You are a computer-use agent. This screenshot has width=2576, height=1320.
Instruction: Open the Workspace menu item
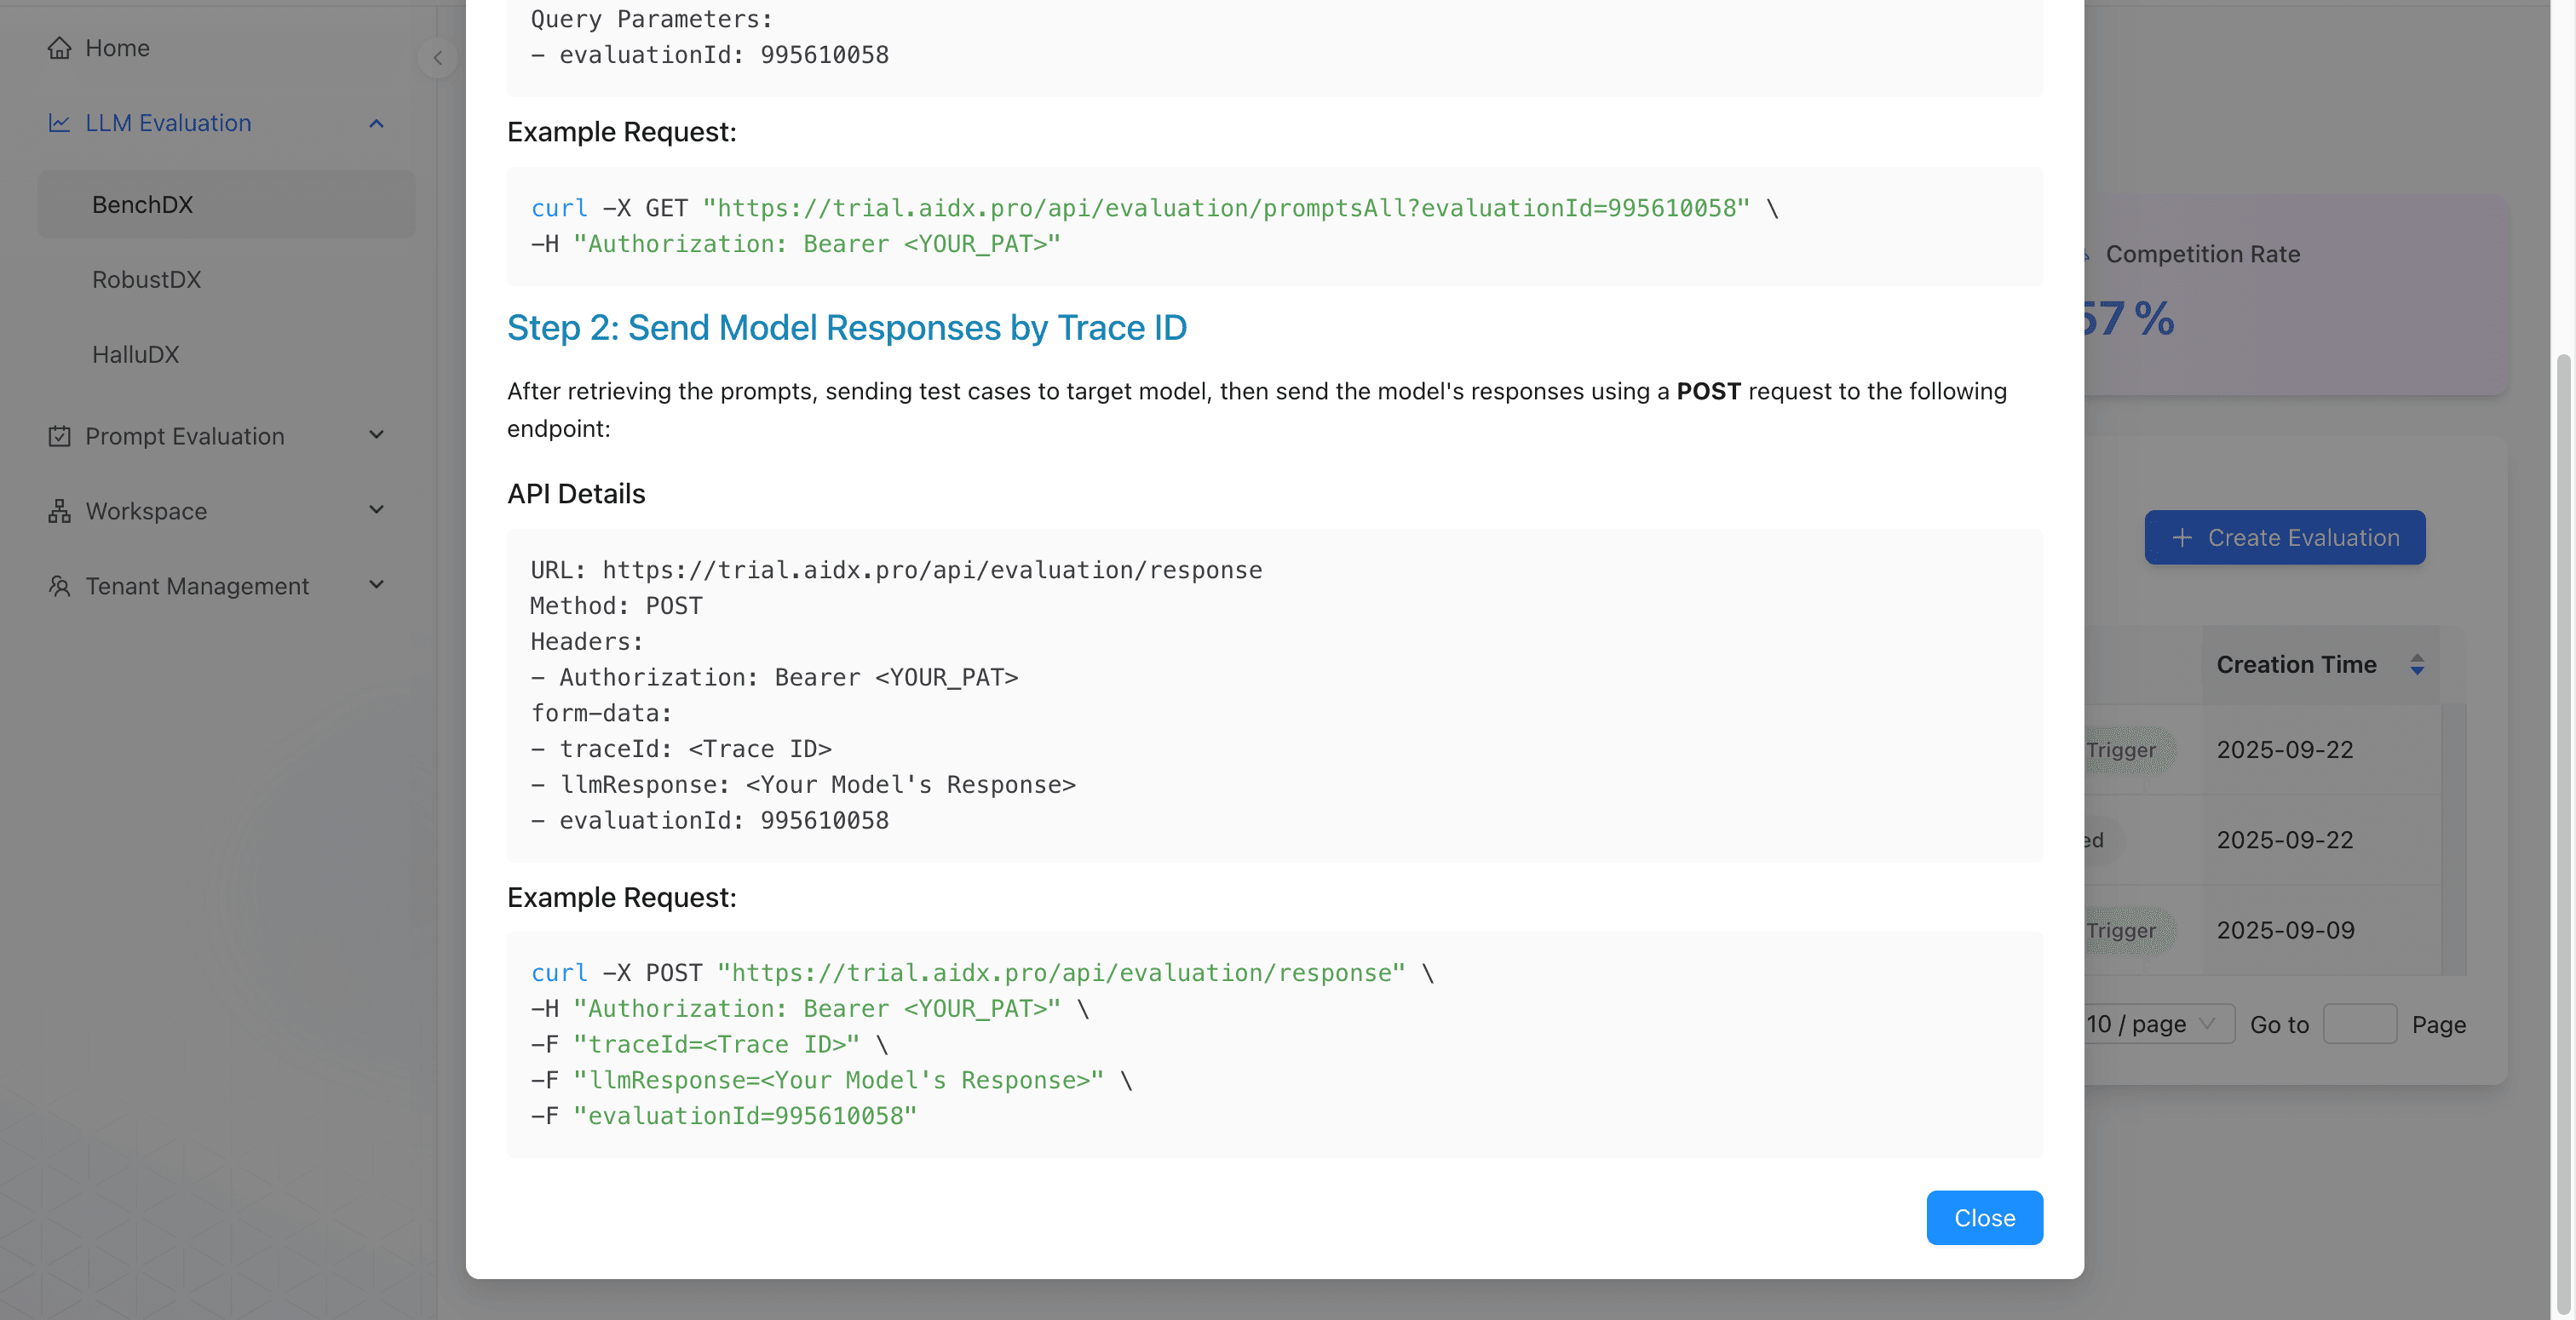point(226,511)
